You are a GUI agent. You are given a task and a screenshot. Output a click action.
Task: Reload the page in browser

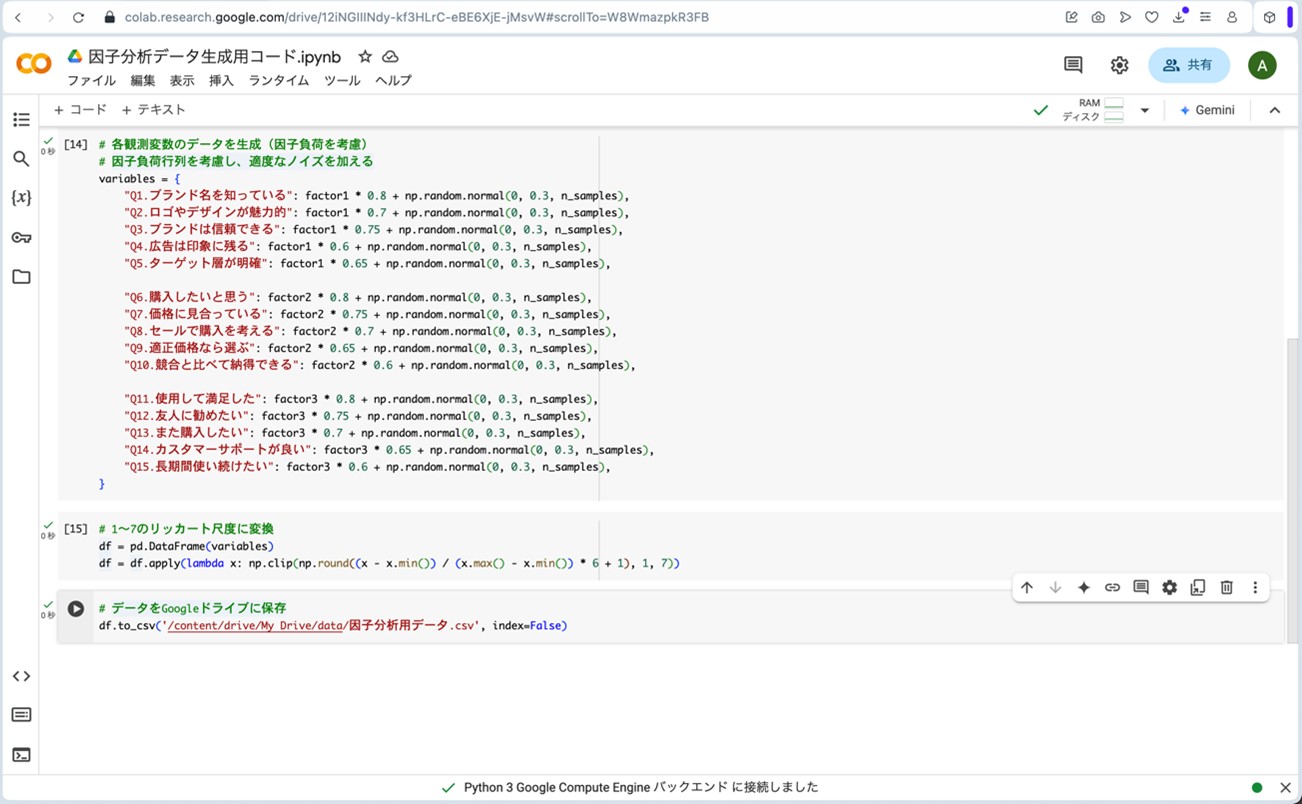point(79,17)
